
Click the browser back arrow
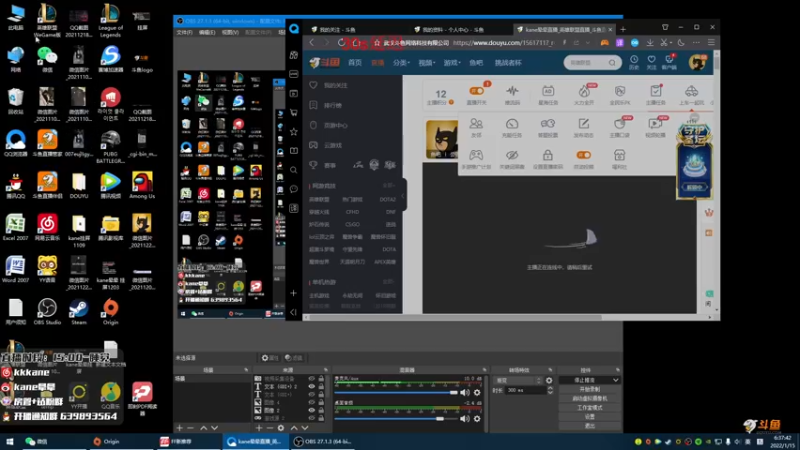[x=312, y=43]
